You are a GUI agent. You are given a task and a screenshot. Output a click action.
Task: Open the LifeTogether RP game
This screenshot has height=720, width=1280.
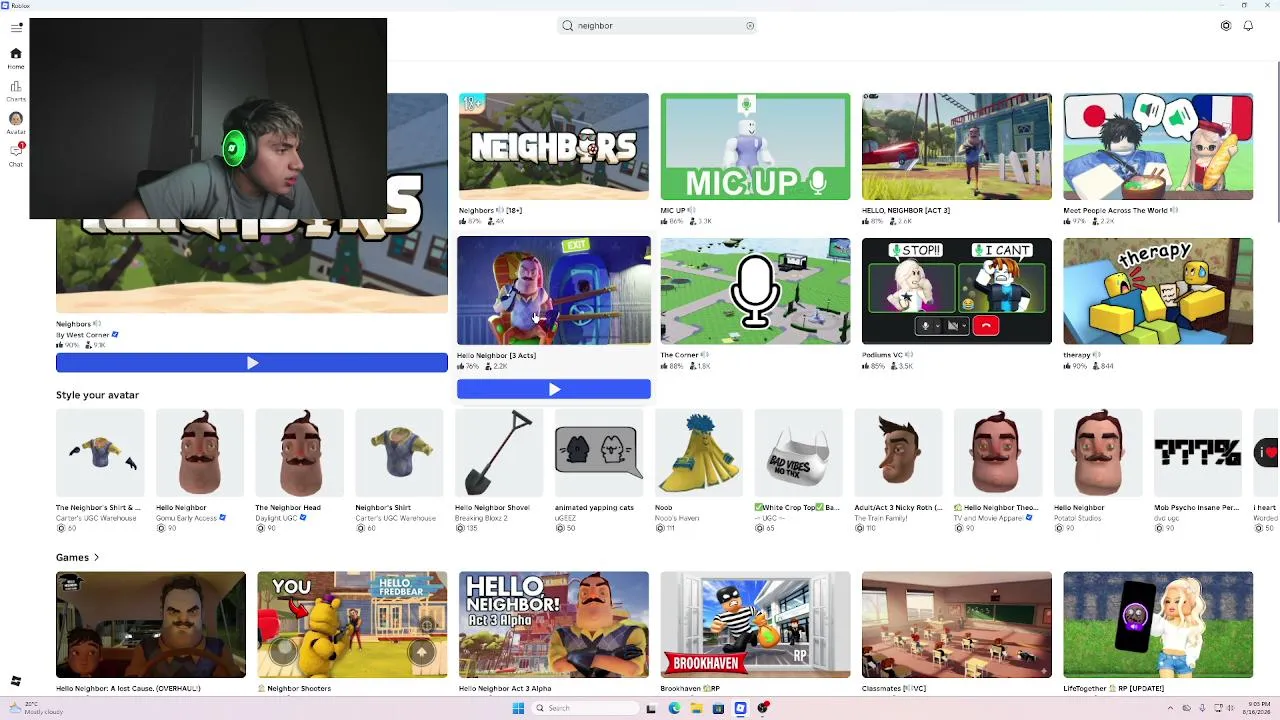click(x=1158, y=625)
